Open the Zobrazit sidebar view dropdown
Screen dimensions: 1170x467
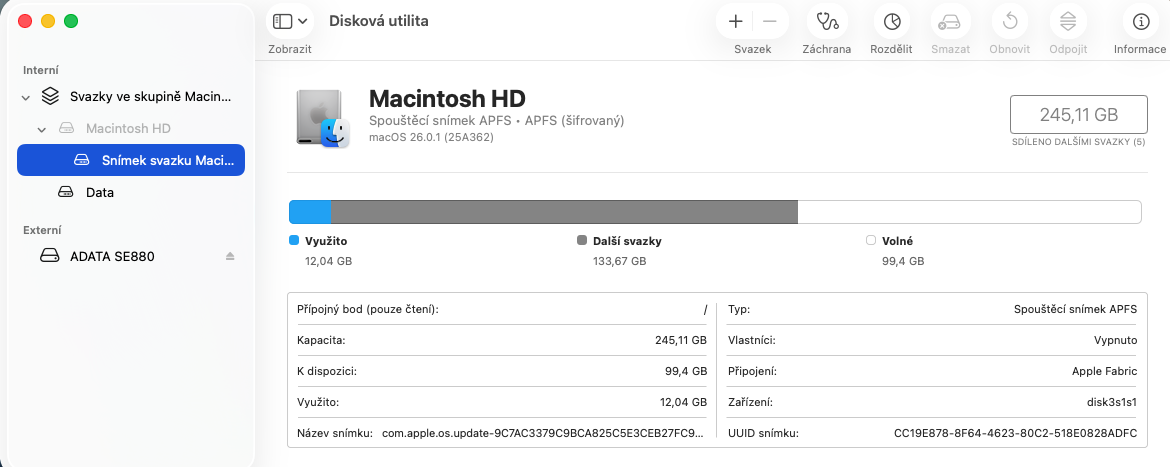[x=290, y=21]
